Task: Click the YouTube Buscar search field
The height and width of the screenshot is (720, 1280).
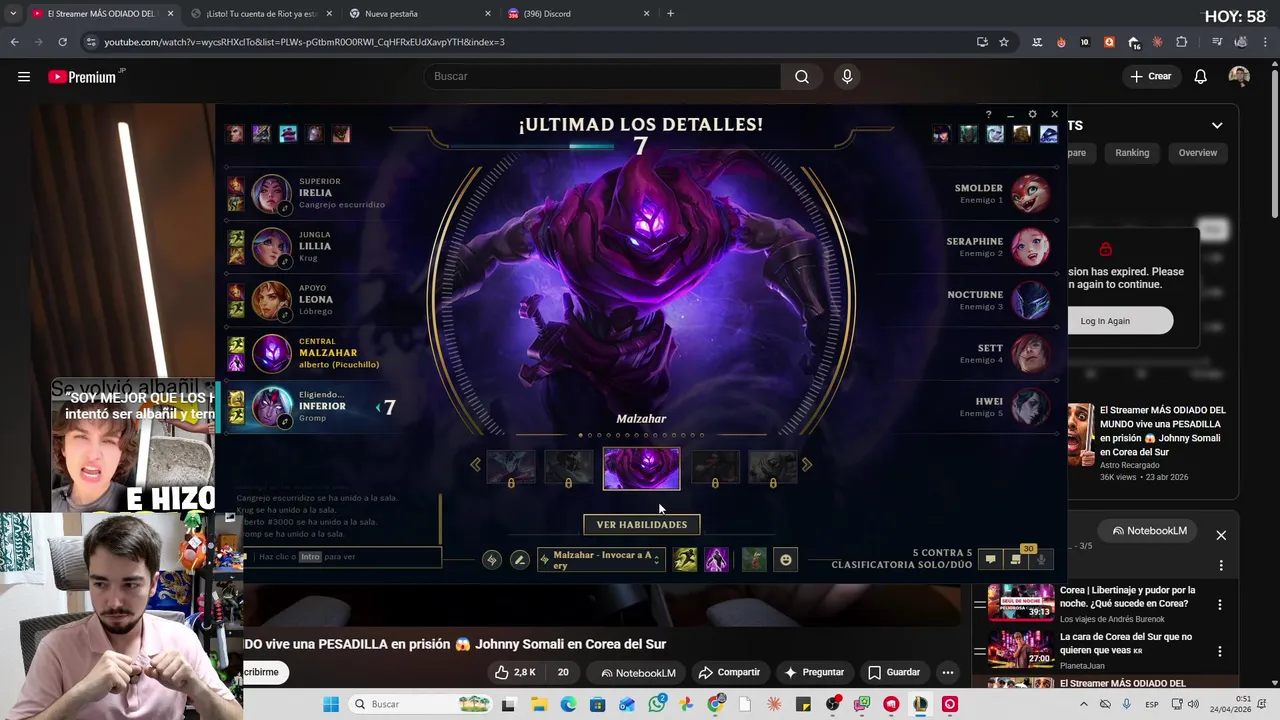Action: (602, 76)
